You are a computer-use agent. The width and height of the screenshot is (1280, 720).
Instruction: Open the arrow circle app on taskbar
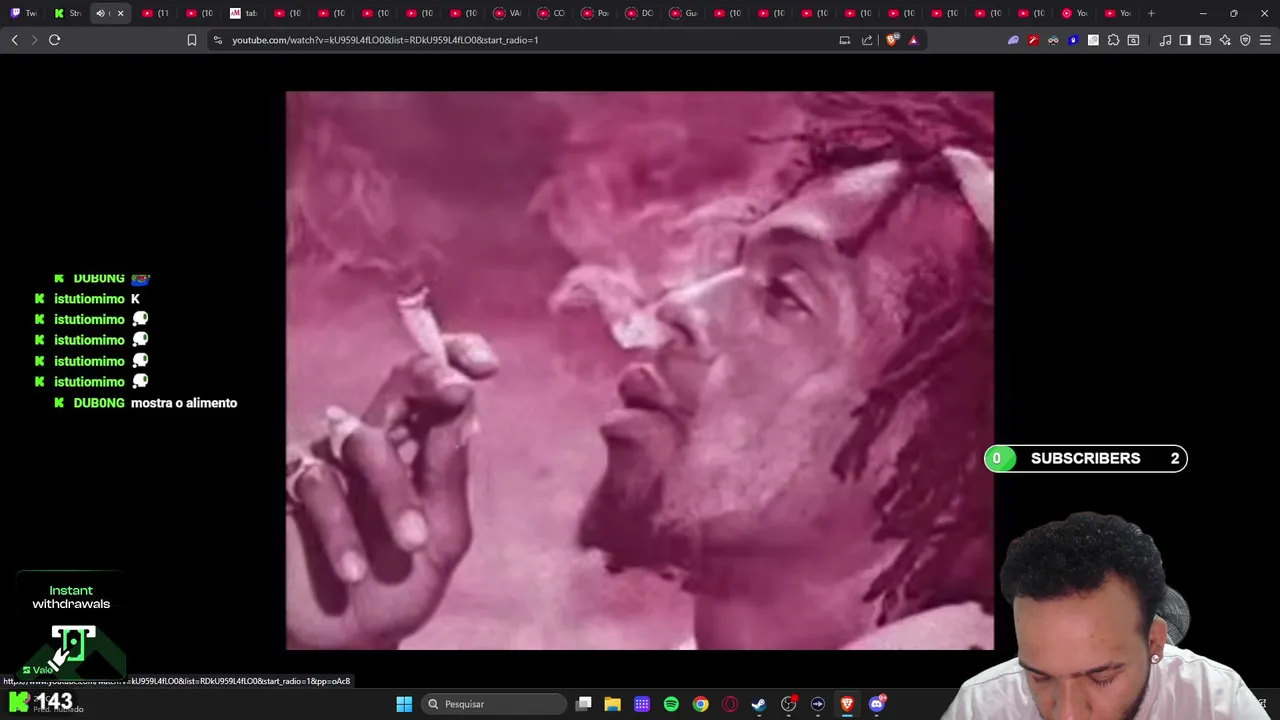818,704
